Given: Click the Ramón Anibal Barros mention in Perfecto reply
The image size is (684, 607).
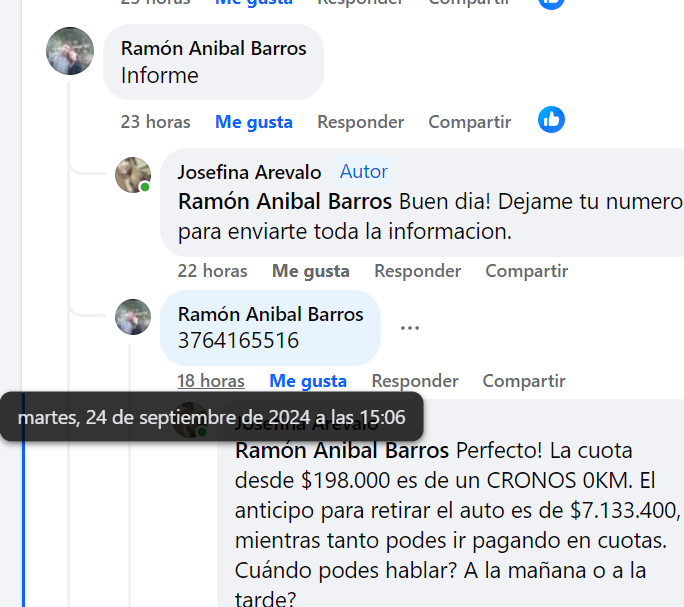Looking at the screenshot, I should (x=342, y=450).
